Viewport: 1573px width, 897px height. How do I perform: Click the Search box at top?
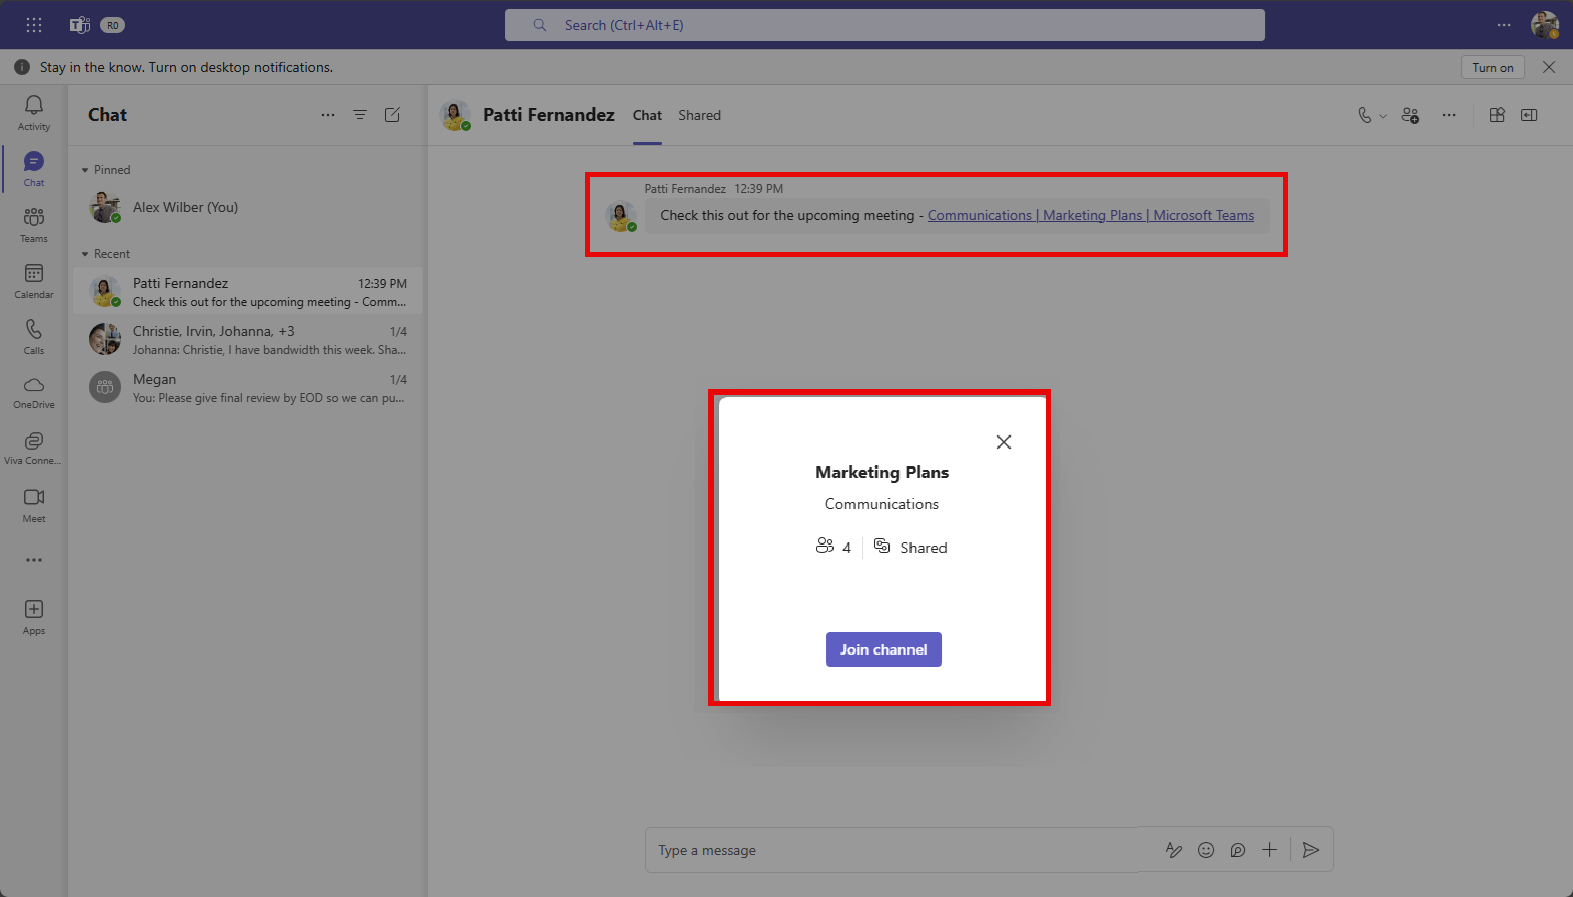pyautogui.click(x=884, y=25)
